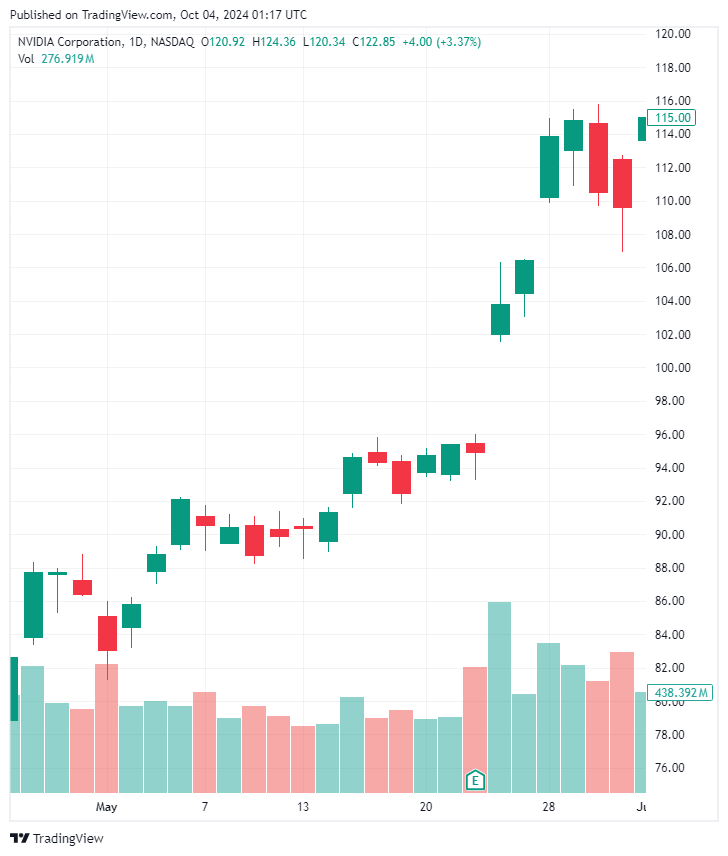This screenshot has width=728, height=856.
Task: Click the 120.00 price scale label
Action: click(673, 34)
